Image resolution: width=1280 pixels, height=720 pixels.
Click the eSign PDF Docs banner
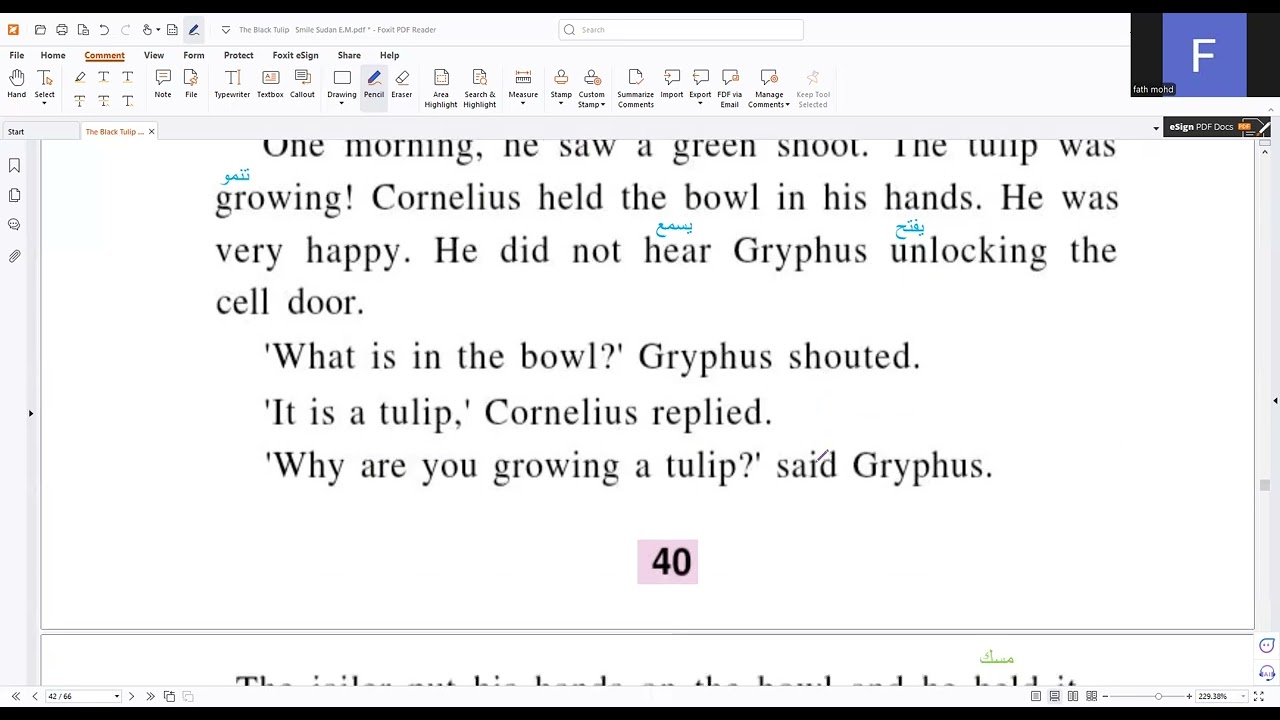[x=1219, y=127]
